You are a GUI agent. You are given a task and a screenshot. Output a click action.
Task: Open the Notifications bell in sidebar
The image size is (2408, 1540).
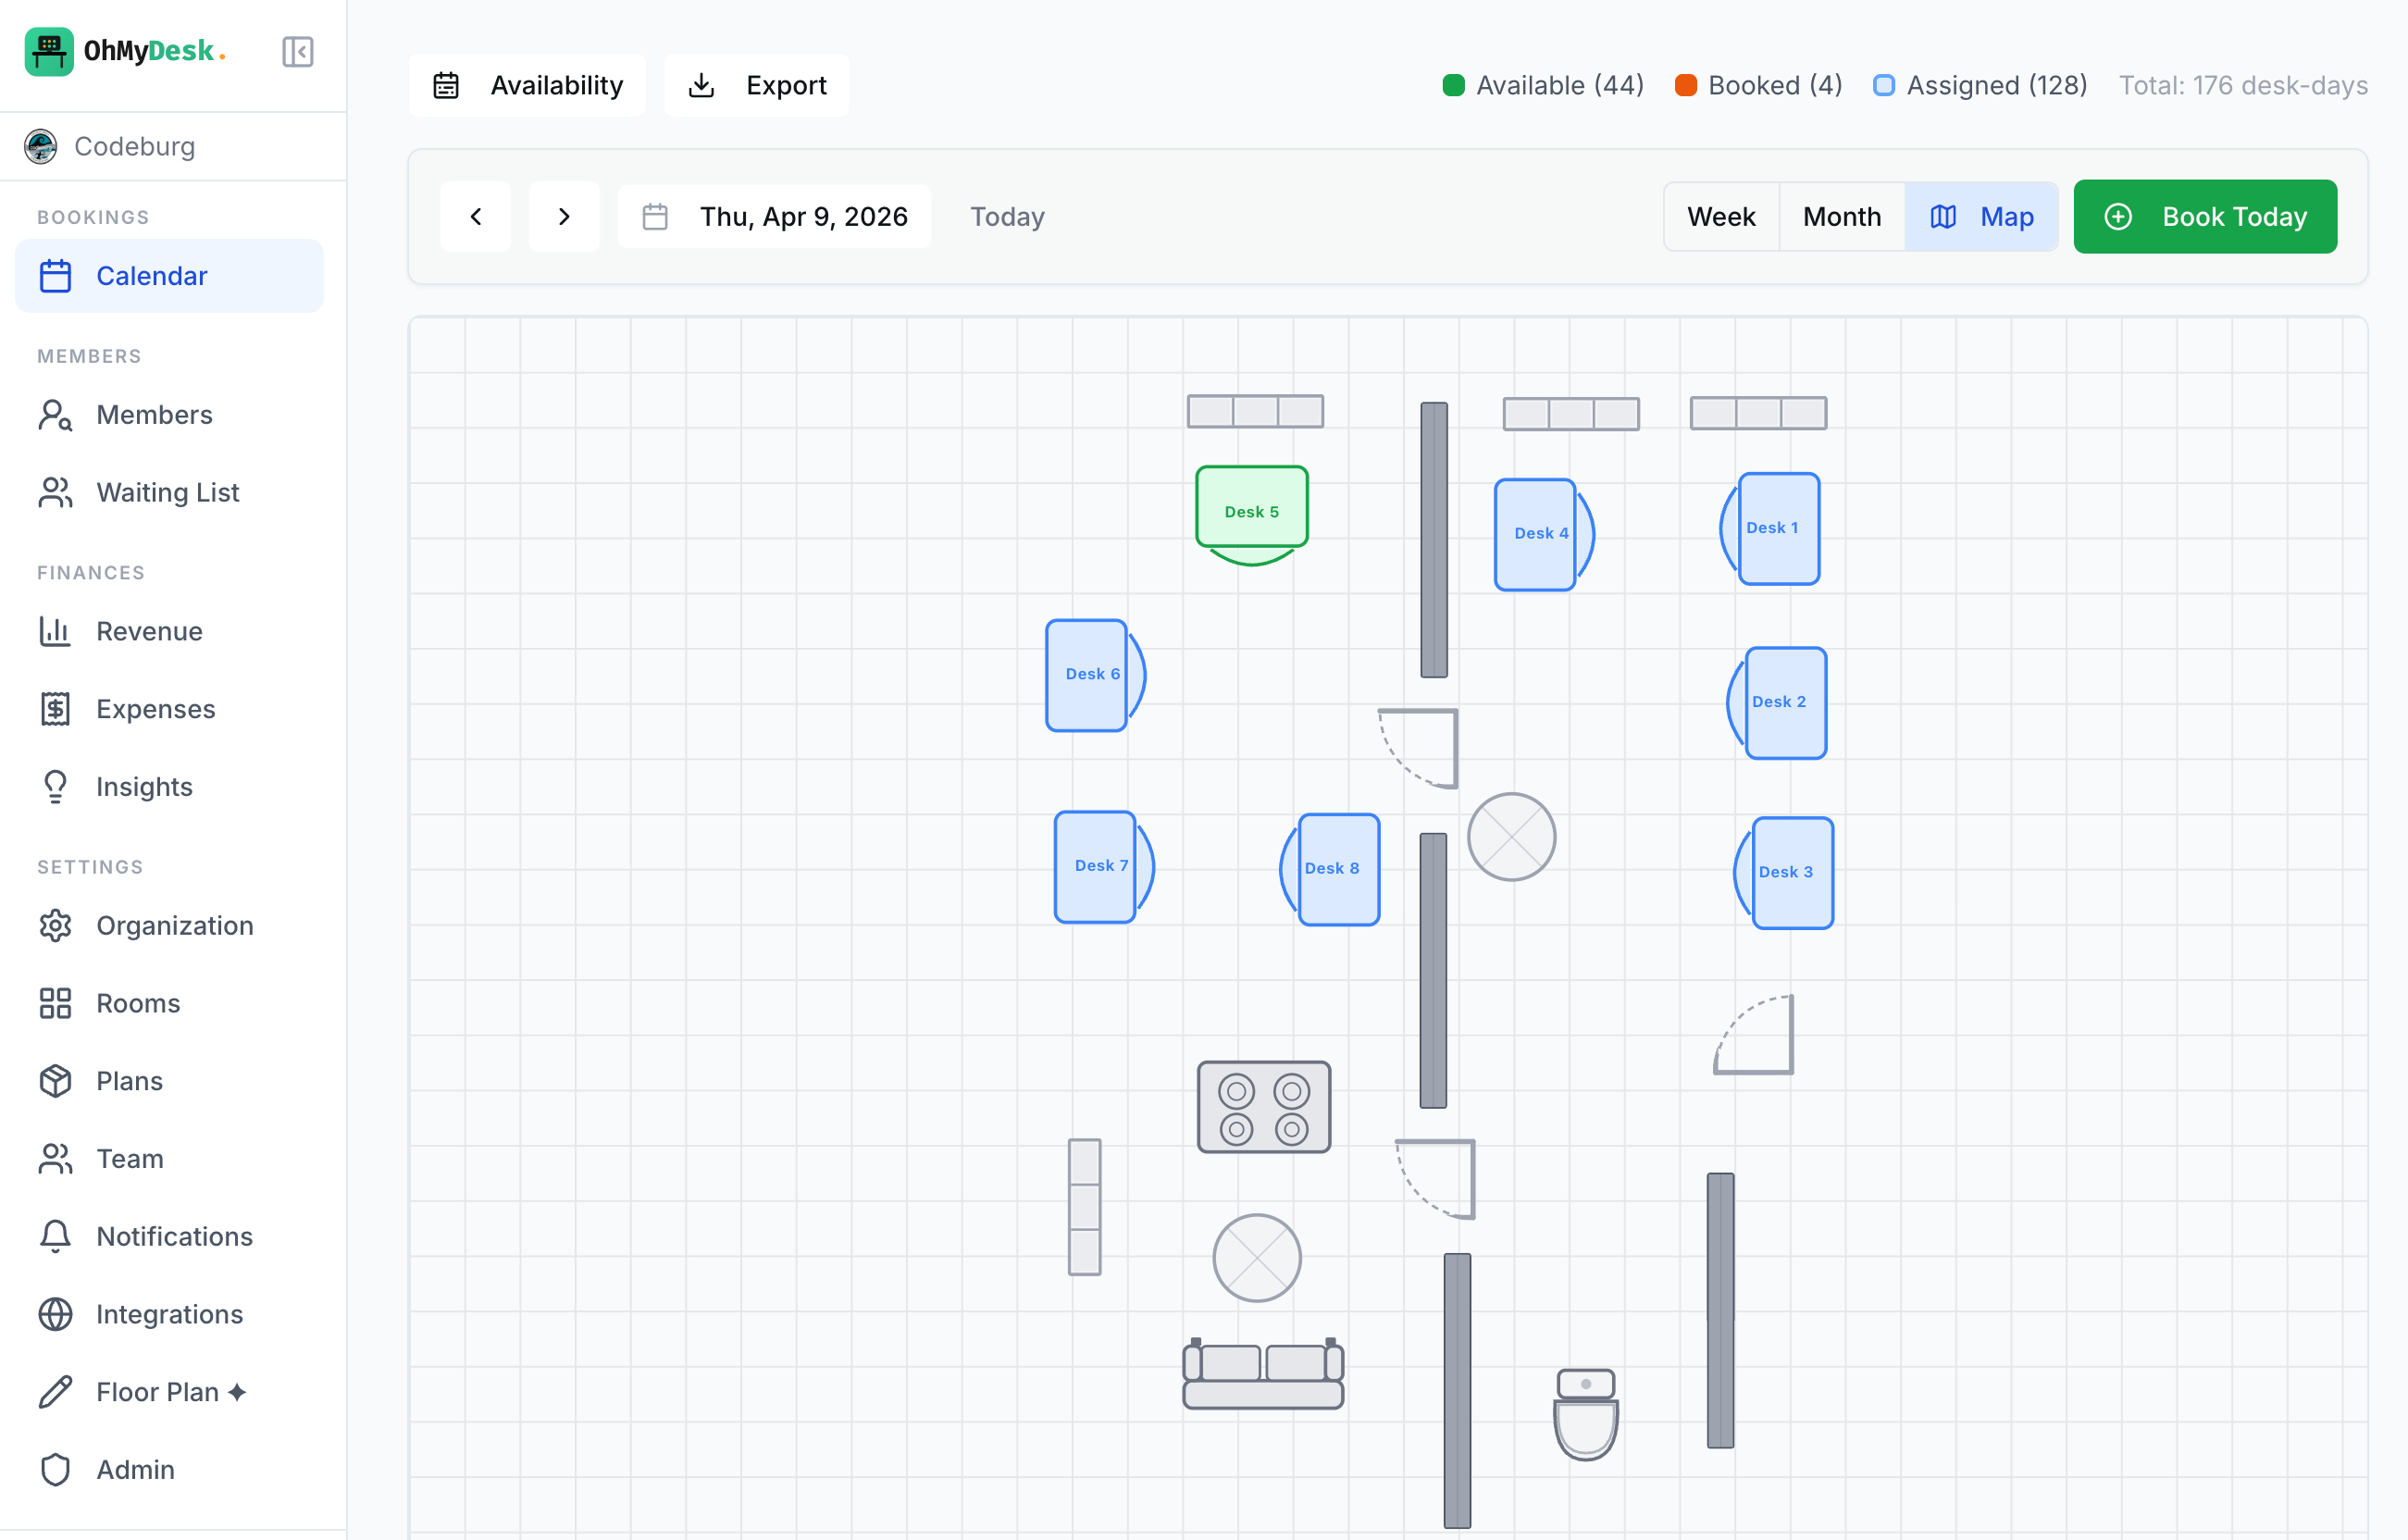[x=55, y=1236]
